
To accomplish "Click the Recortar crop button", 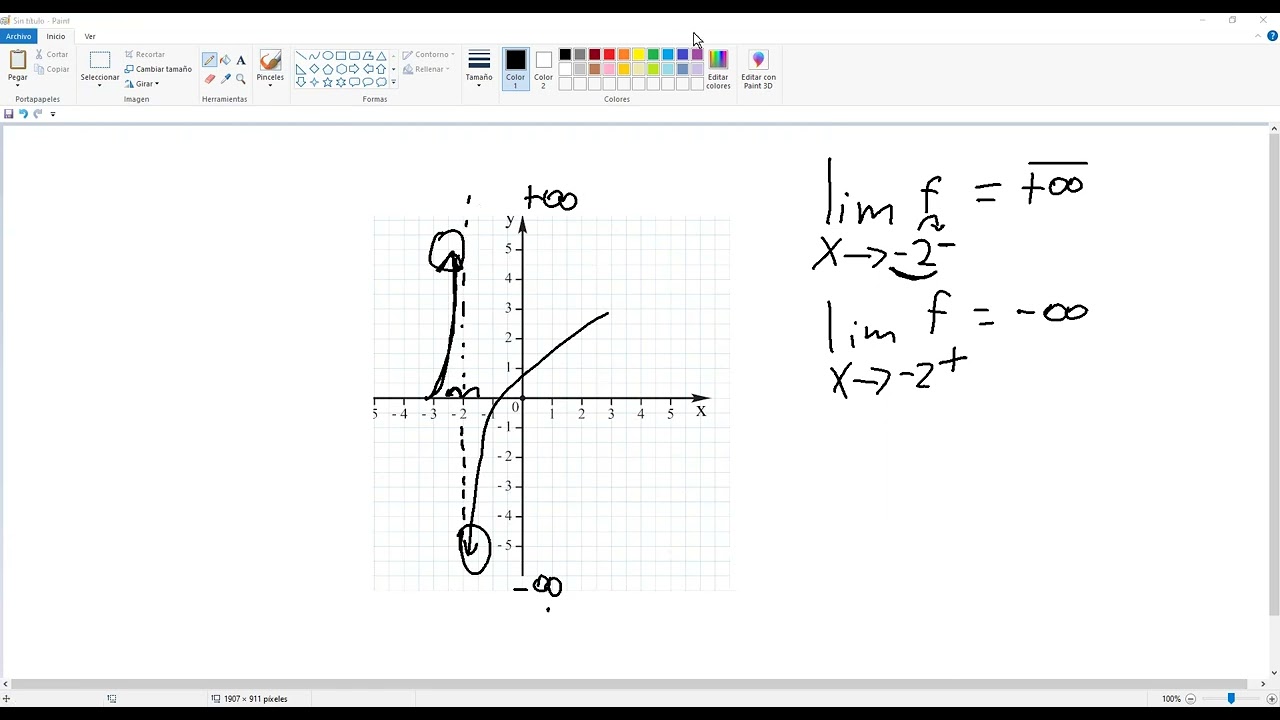I will (x=145, y=54).
